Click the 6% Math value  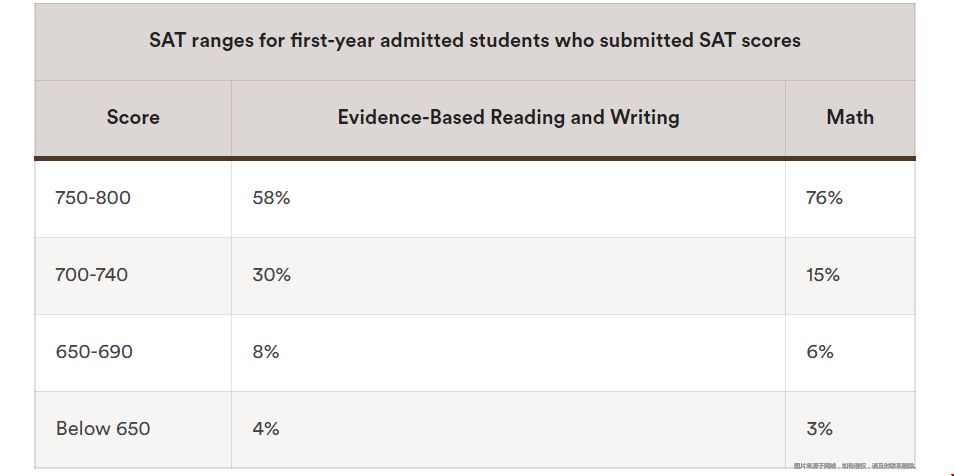[x=820, y=352]
